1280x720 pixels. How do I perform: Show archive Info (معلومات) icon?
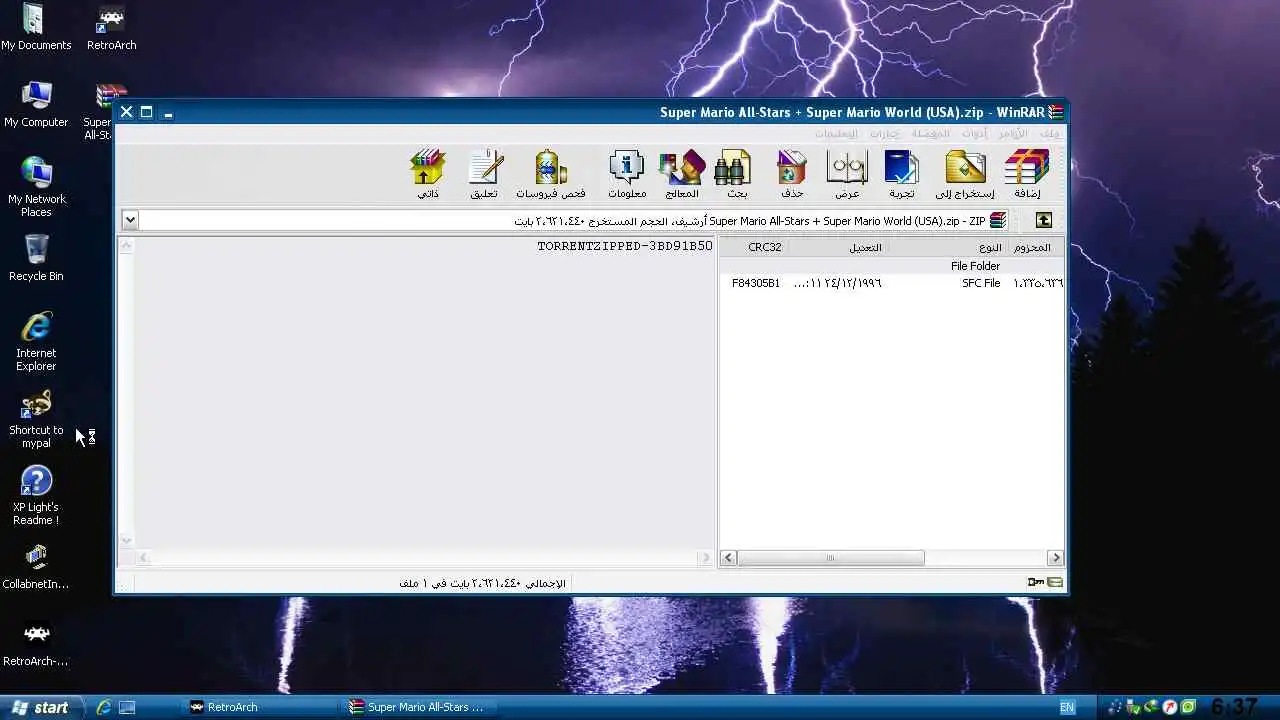[x=627, y=175]
